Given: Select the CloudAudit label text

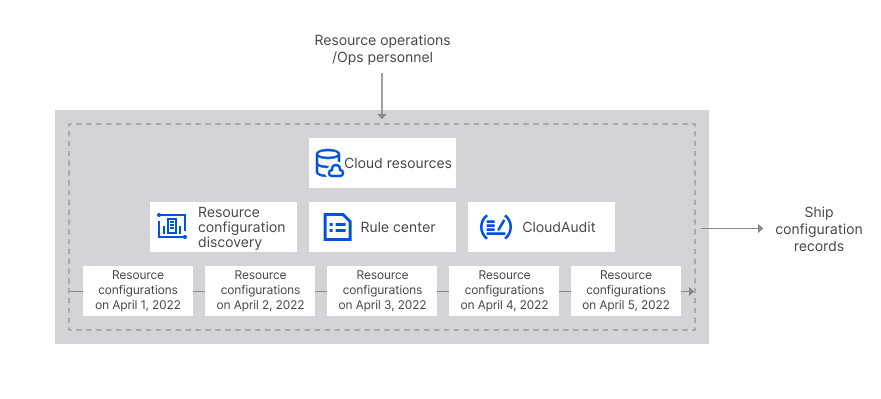Looking at the screenshot, I should (558, 228).
